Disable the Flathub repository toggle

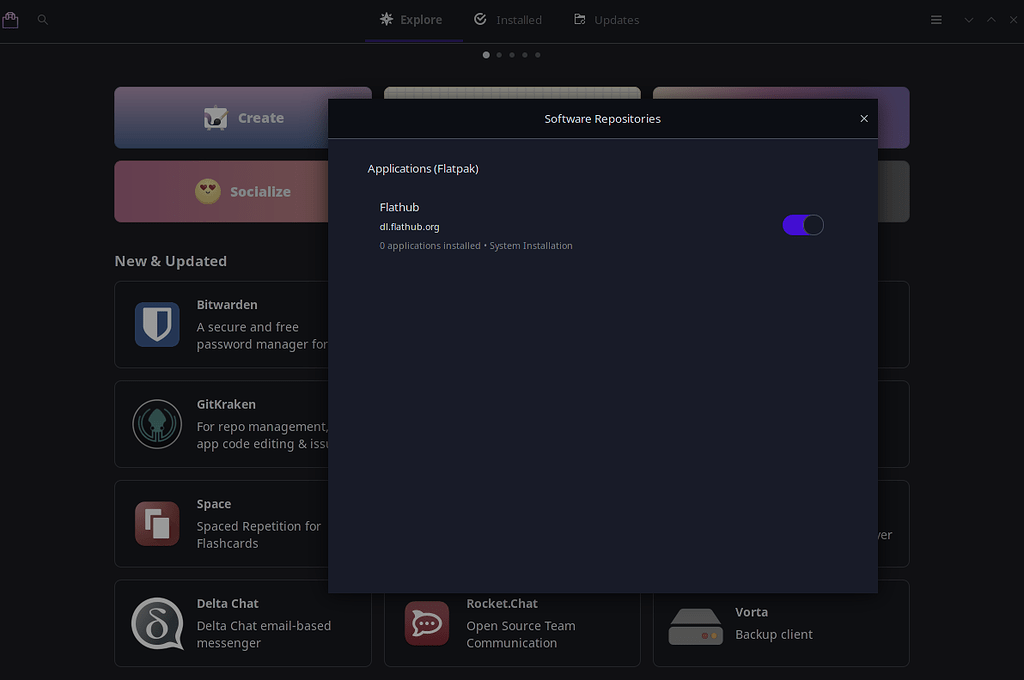pos(803,225)
